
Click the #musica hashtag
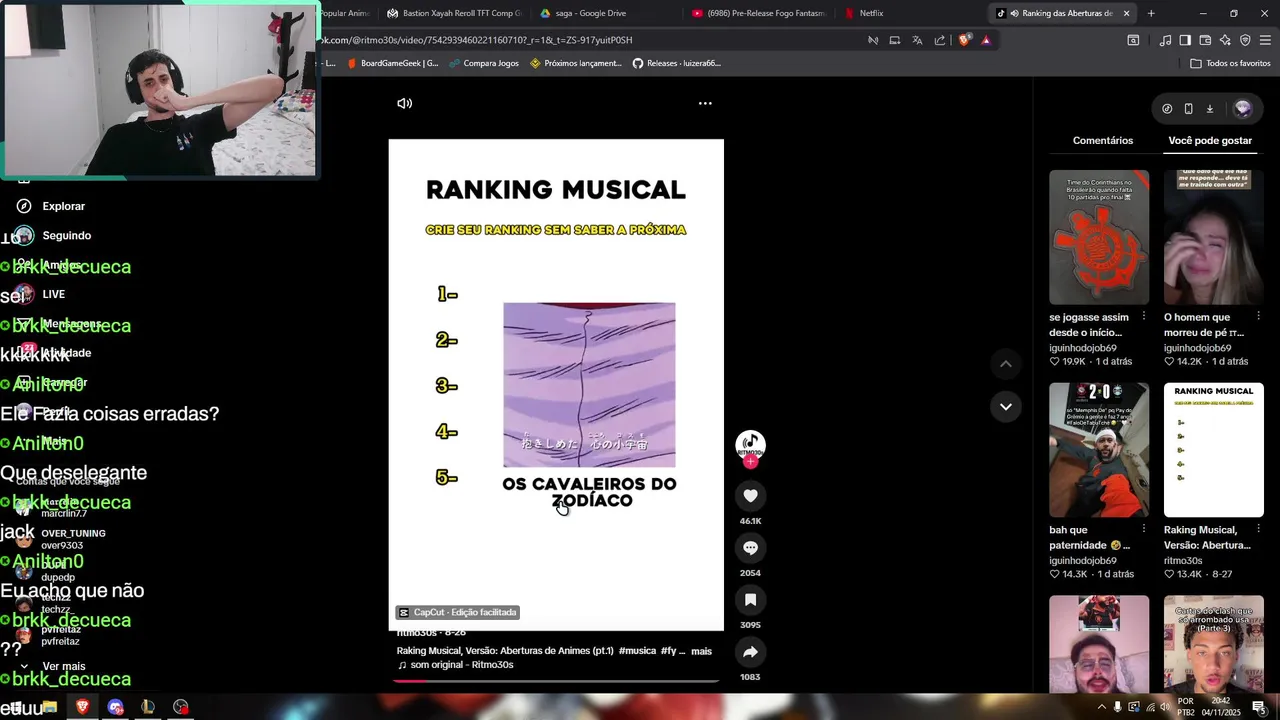tap(637, 651)
